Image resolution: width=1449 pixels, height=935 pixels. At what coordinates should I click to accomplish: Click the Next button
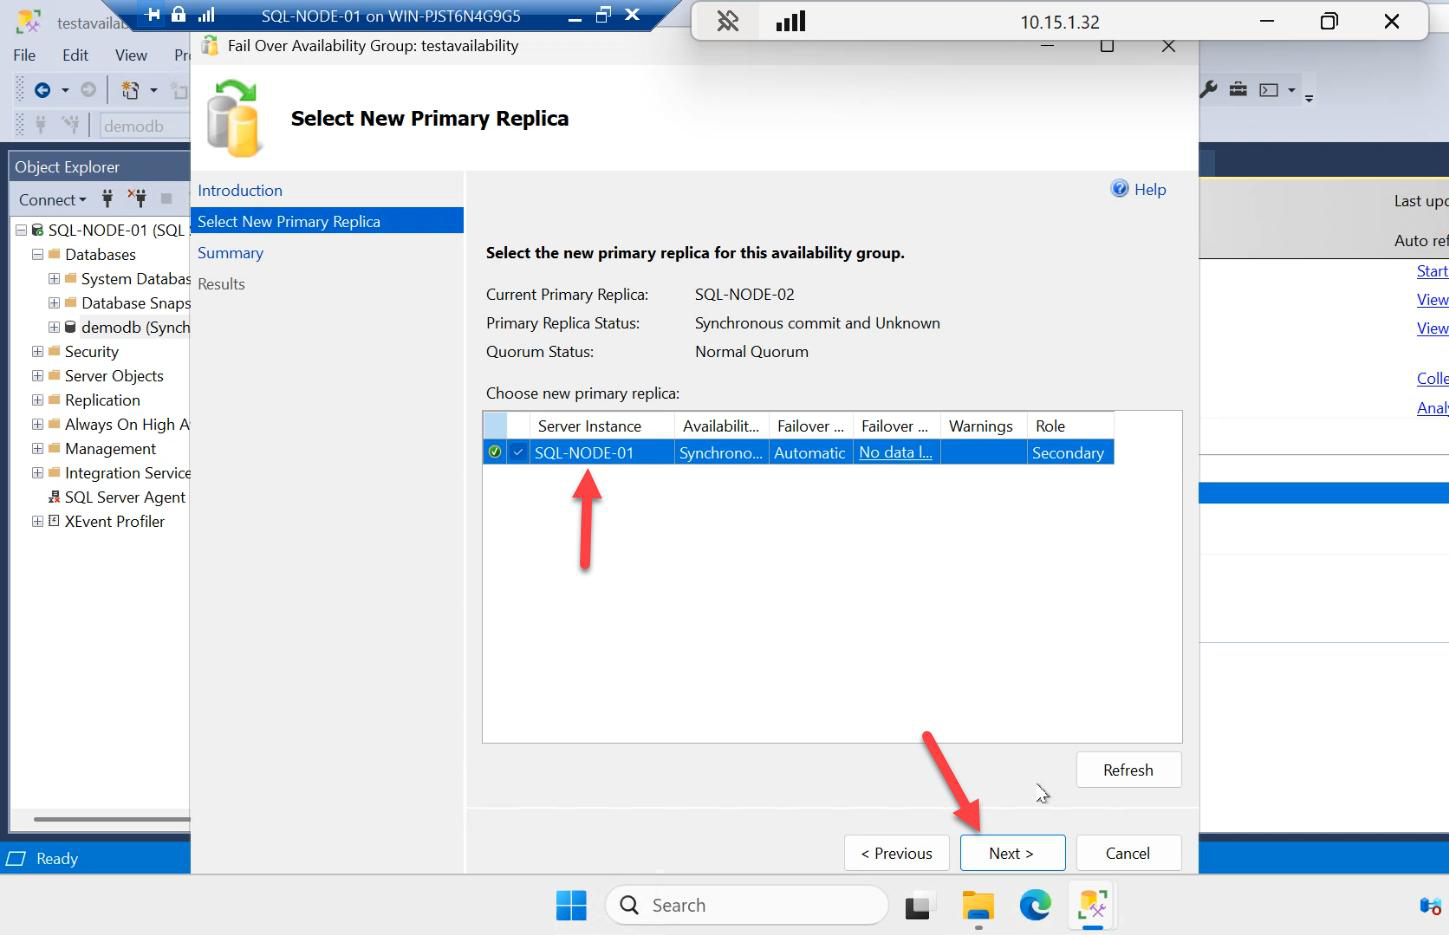pyautogui.click(x=1012, y=853)
